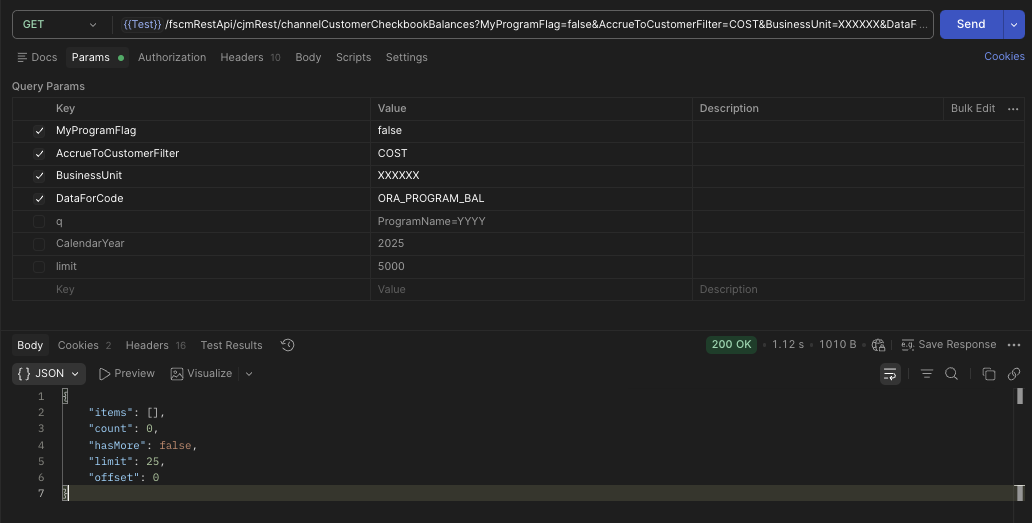Image resolution: width=1032 pixels, height=523 pixels.
Task: Copy the response body to clipboard
Action: tap(989, 374)
